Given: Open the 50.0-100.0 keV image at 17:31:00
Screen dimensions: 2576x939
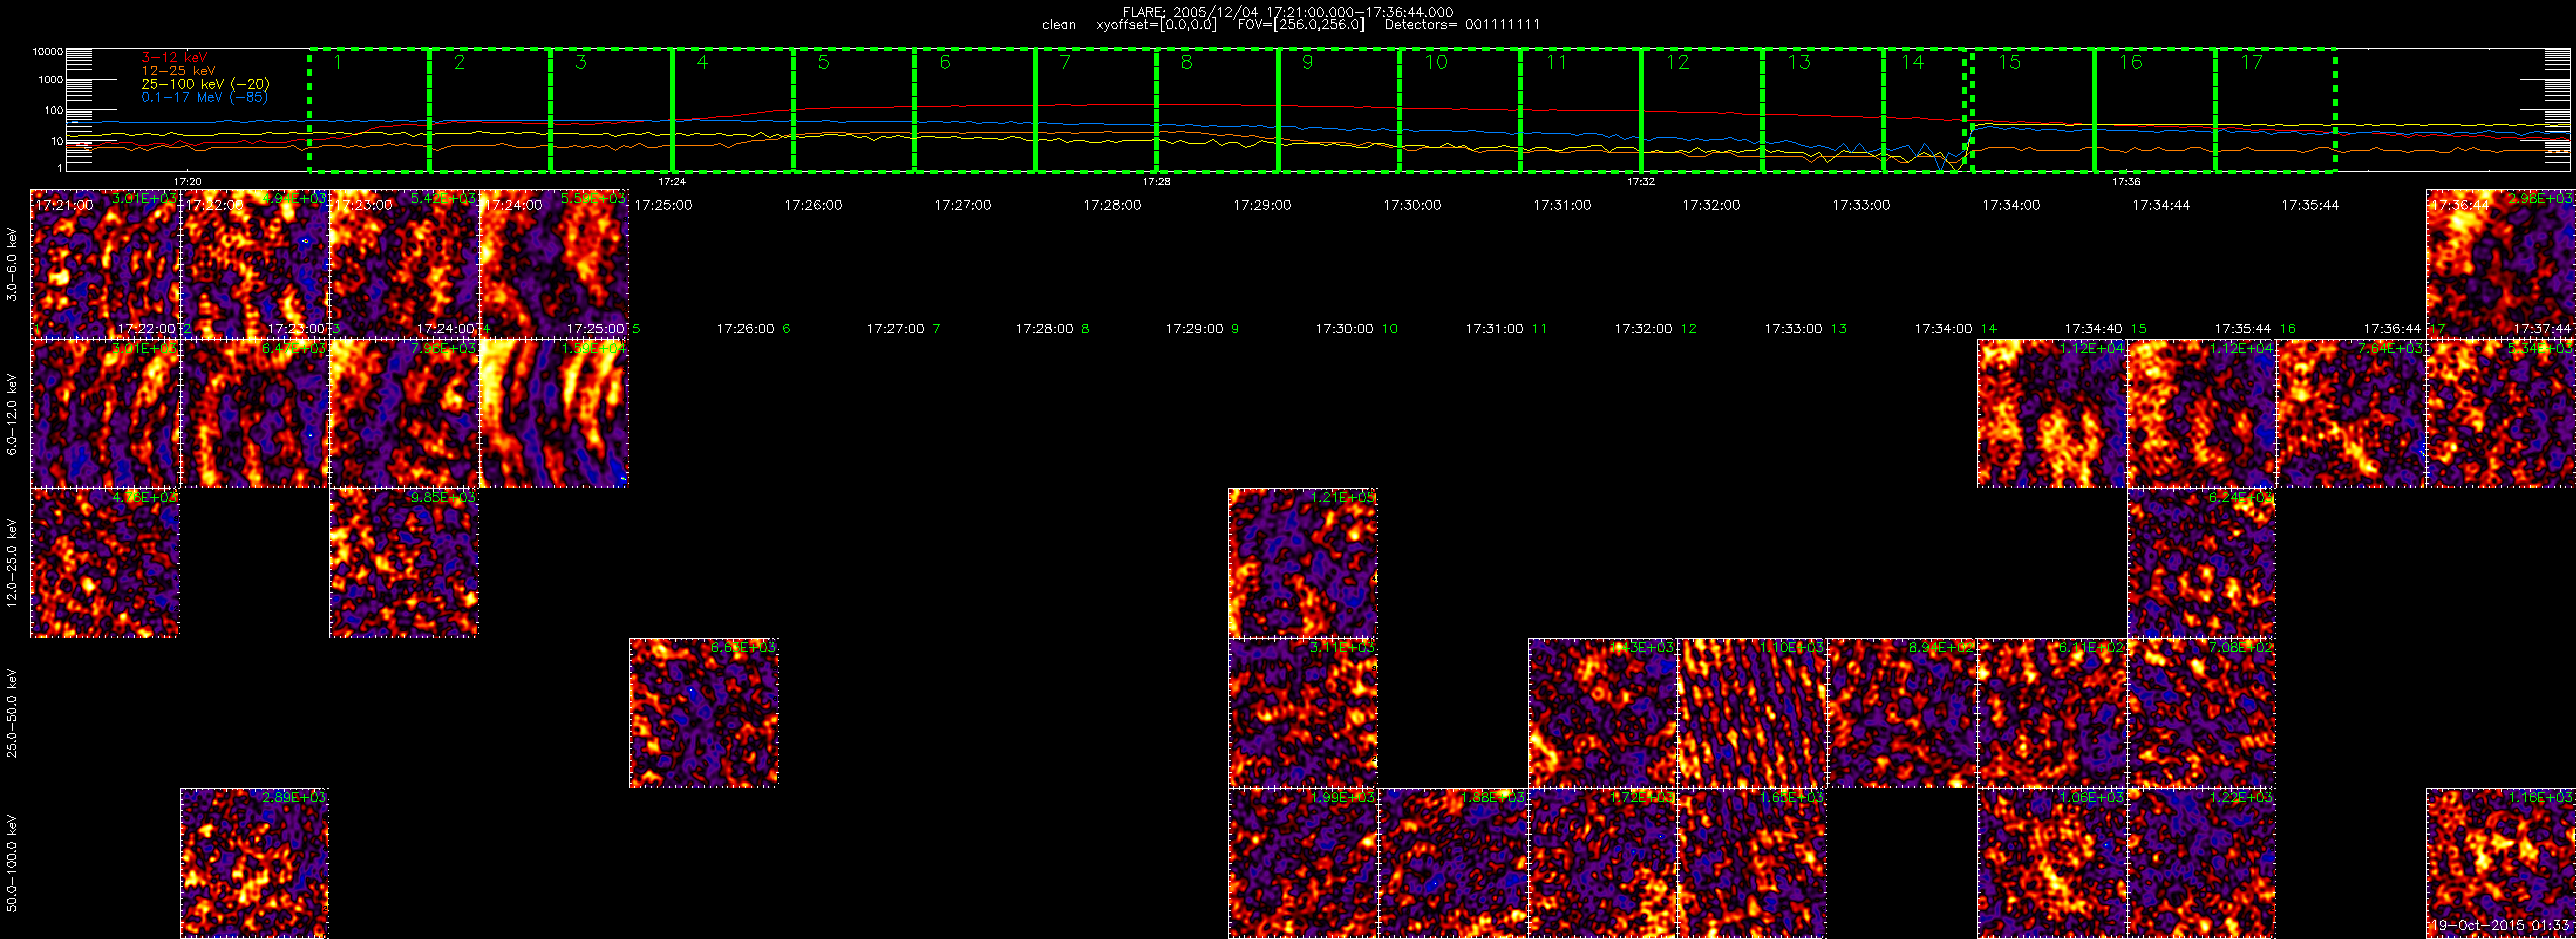Looking at the screenshot, I should pyautogui.click(x=1603, y=863).
